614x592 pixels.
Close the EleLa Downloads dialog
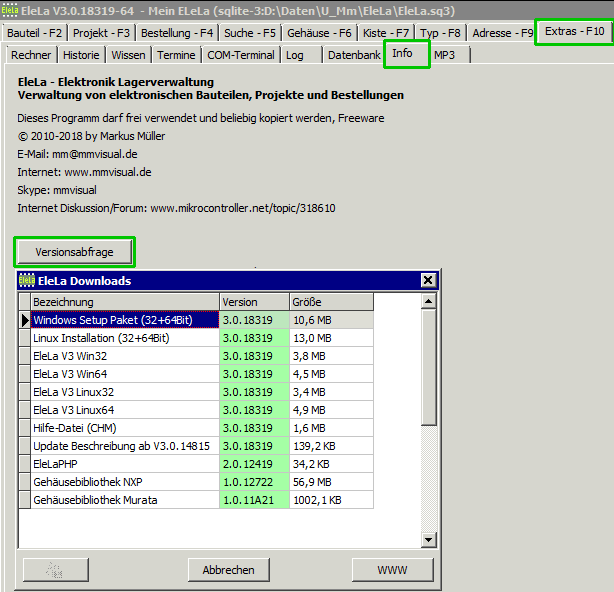(428, 280)
